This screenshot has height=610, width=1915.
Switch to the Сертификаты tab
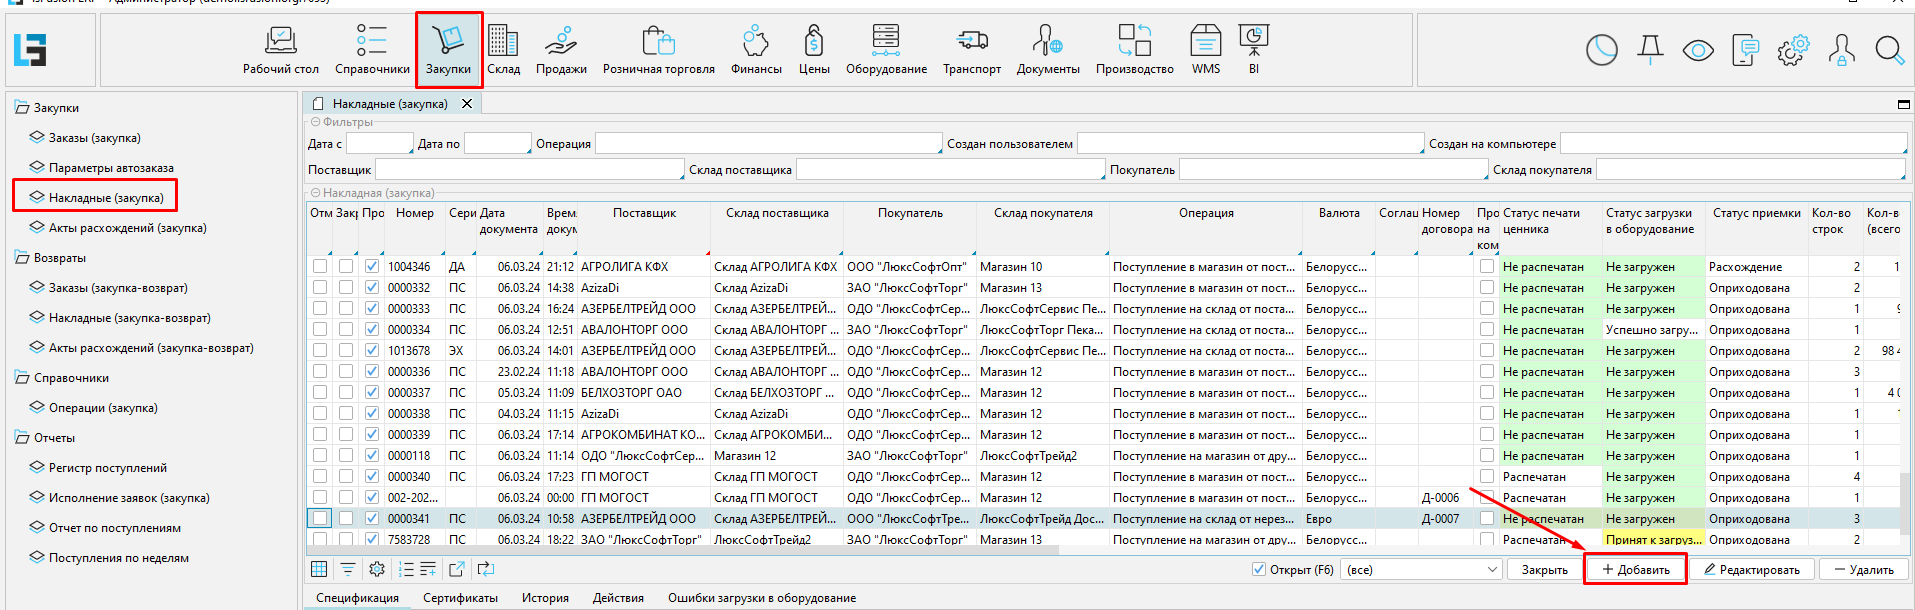[460, 598]
